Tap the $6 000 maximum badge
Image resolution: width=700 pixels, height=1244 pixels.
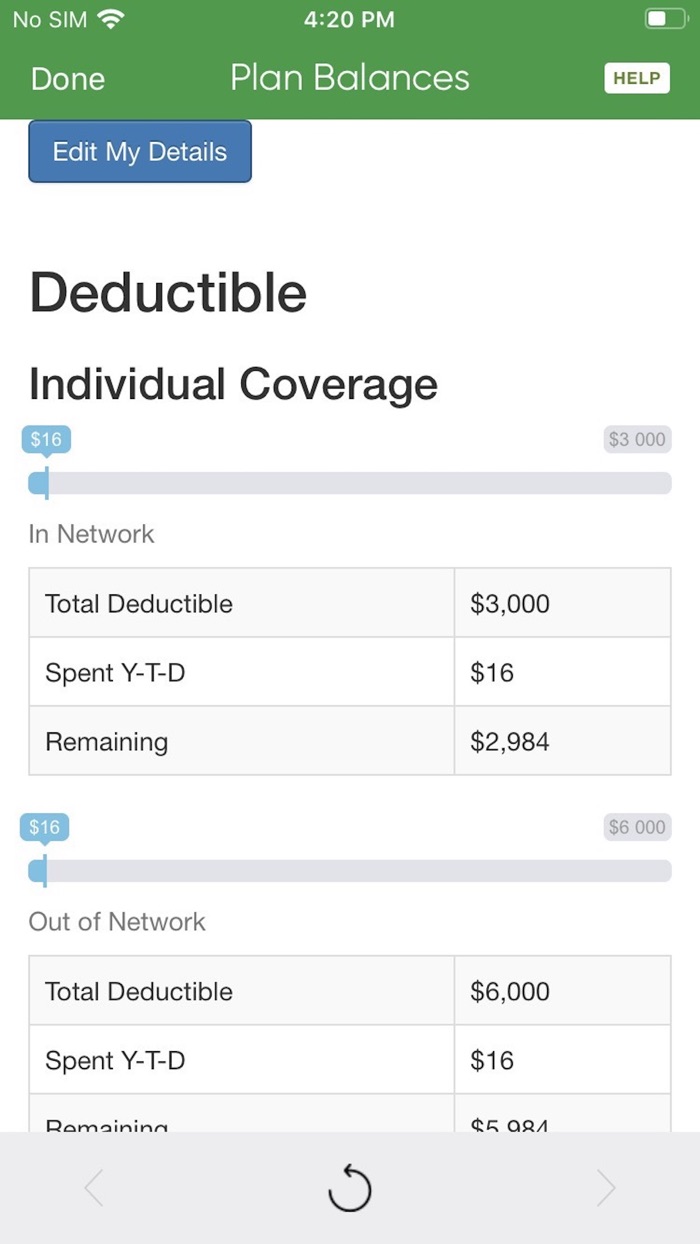coord(636,828)
